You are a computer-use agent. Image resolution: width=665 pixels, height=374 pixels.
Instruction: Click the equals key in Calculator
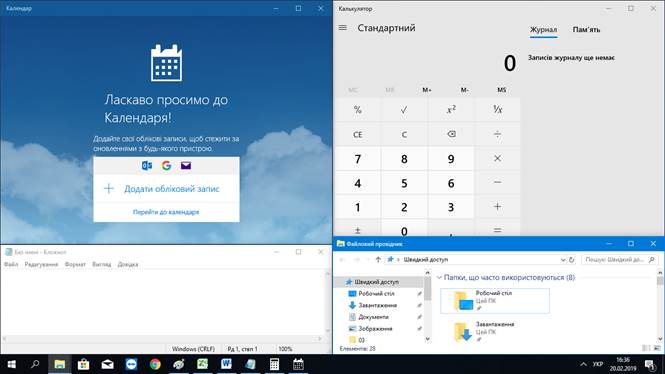pos(497,229)
